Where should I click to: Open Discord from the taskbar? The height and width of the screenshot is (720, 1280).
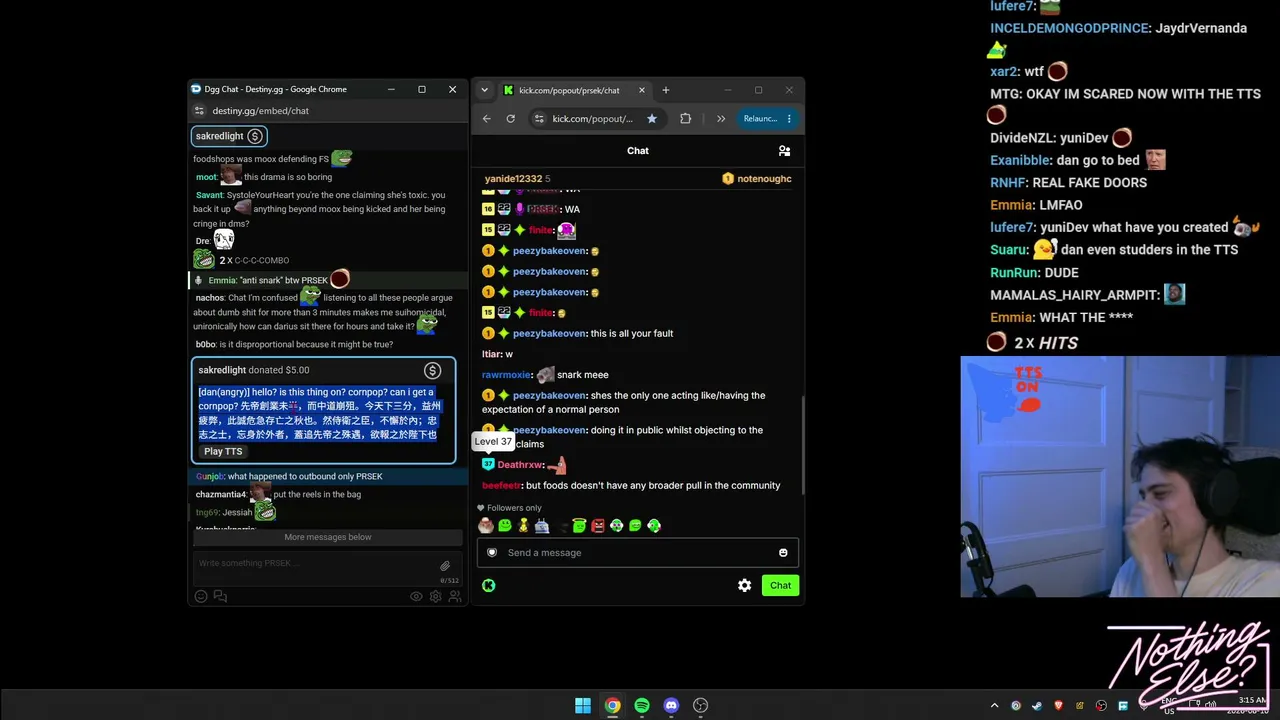(x=671, y=705)
